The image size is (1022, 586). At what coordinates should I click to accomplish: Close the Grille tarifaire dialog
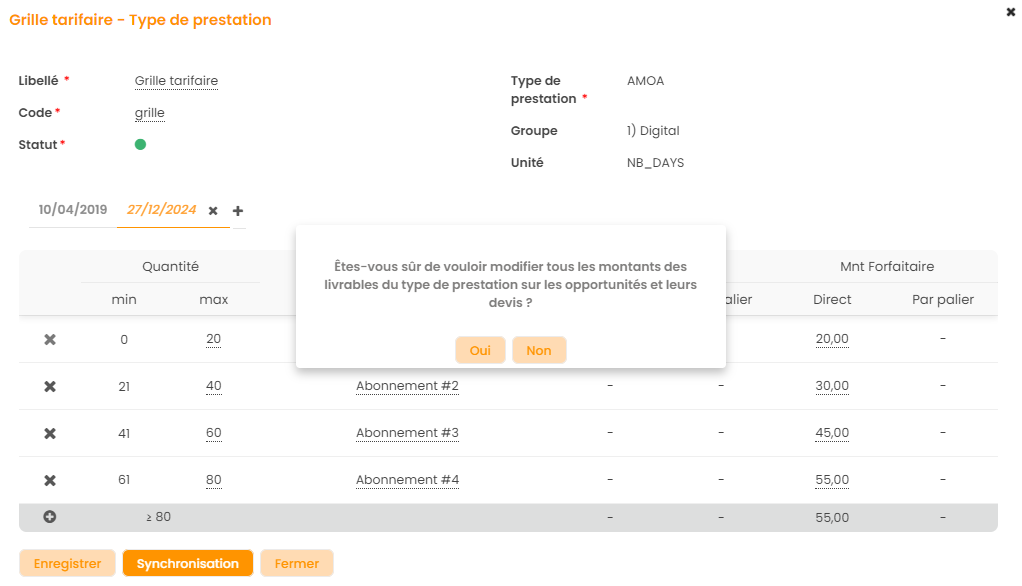click(x=1010, y=12)
